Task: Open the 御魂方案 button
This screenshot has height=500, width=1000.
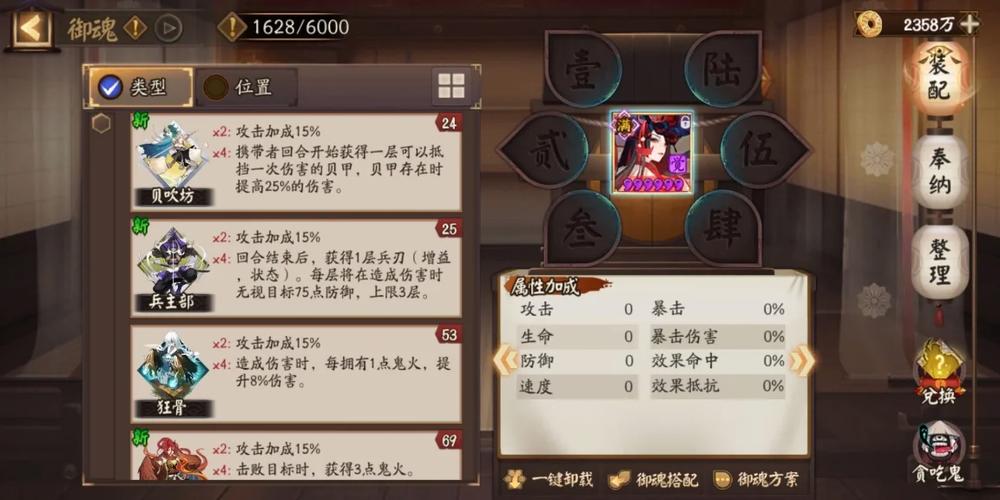Action: (756, 479)
